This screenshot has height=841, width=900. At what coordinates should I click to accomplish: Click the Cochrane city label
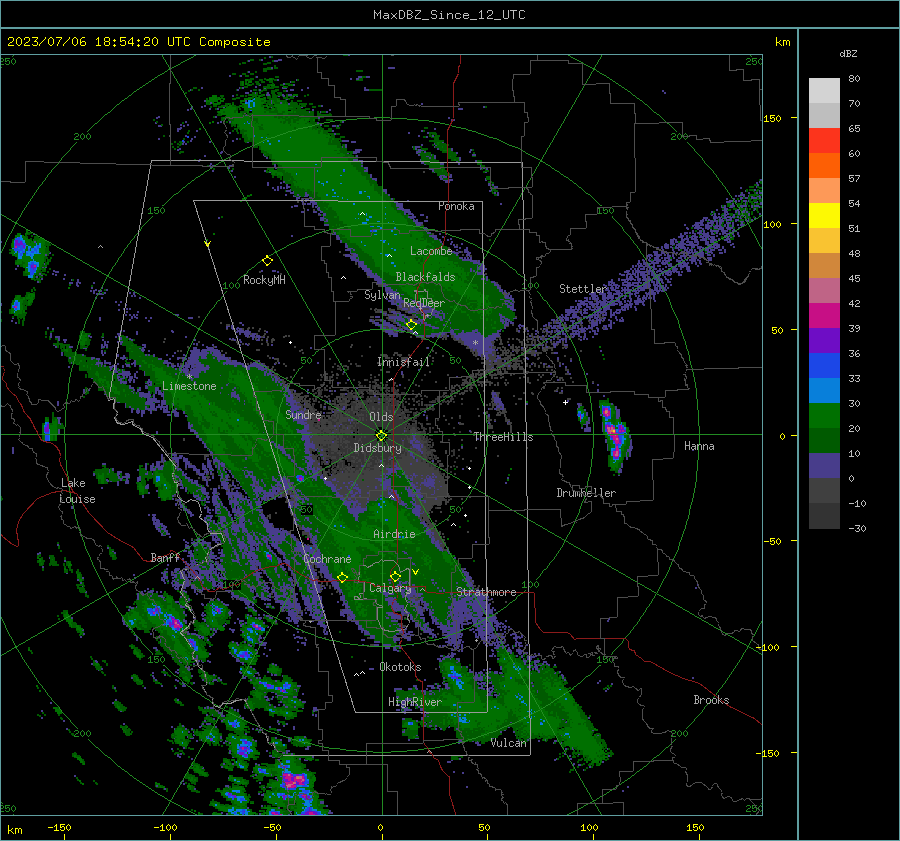[x=327, y=559]
